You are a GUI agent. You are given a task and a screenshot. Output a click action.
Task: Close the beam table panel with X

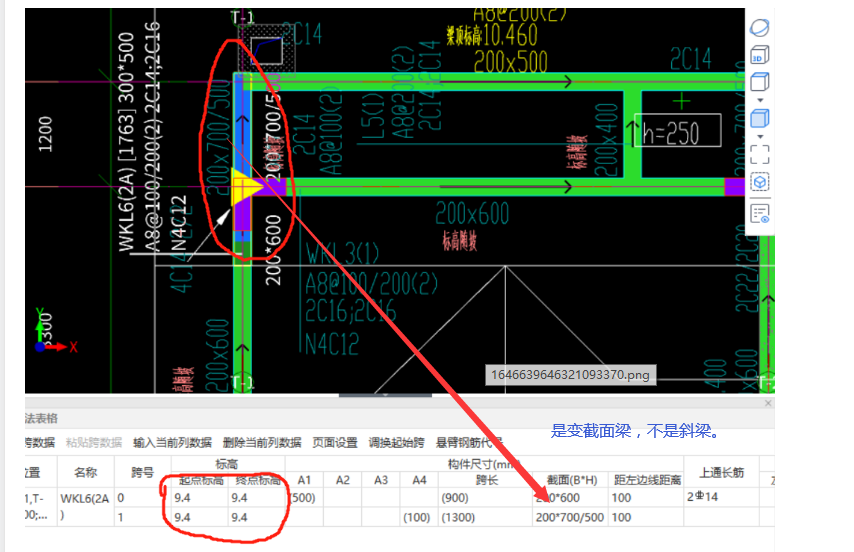[x=768, y=403]
